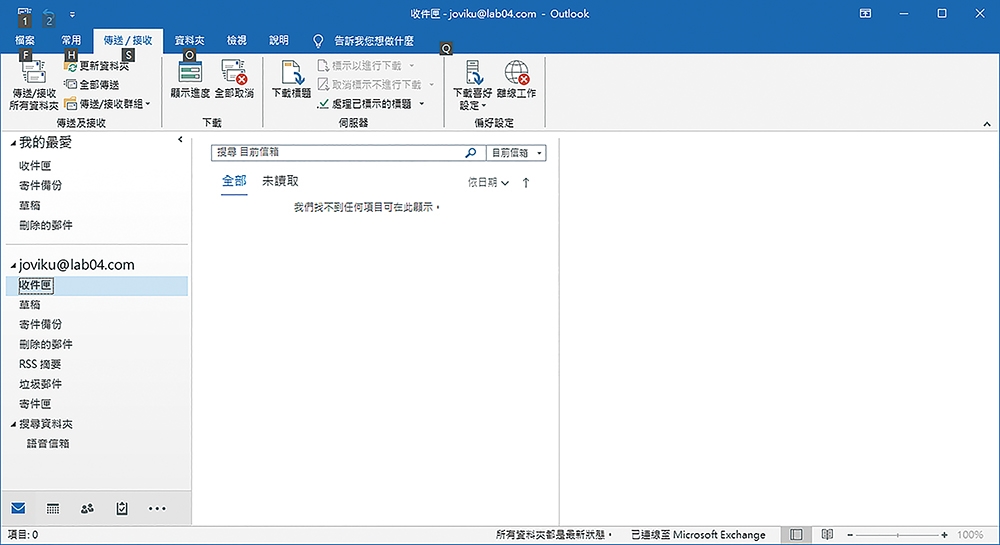Image resolution: width=1000 pixels, height=545 pixels.
Task: Switch to Calendar view icon
Action: (x=53, y=508)
